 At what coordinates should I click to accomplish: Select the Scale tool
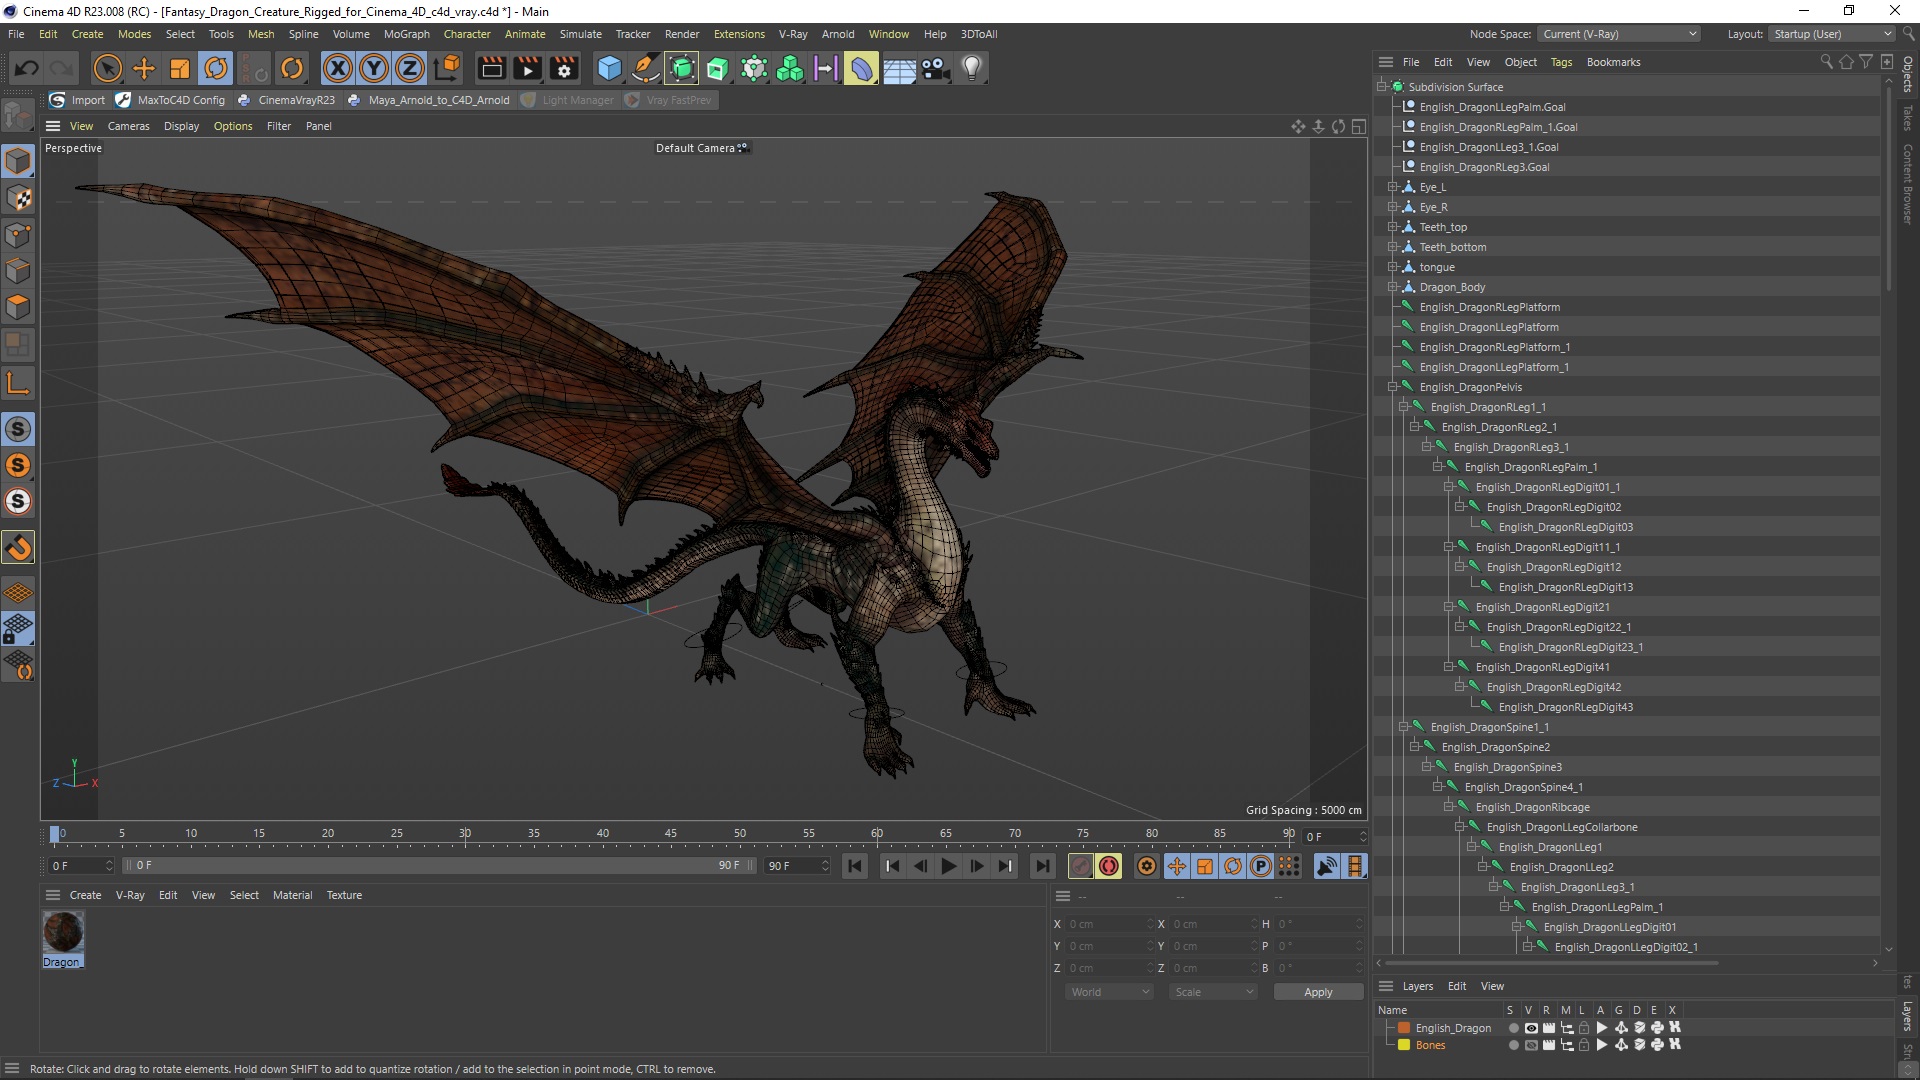[180, 68]
